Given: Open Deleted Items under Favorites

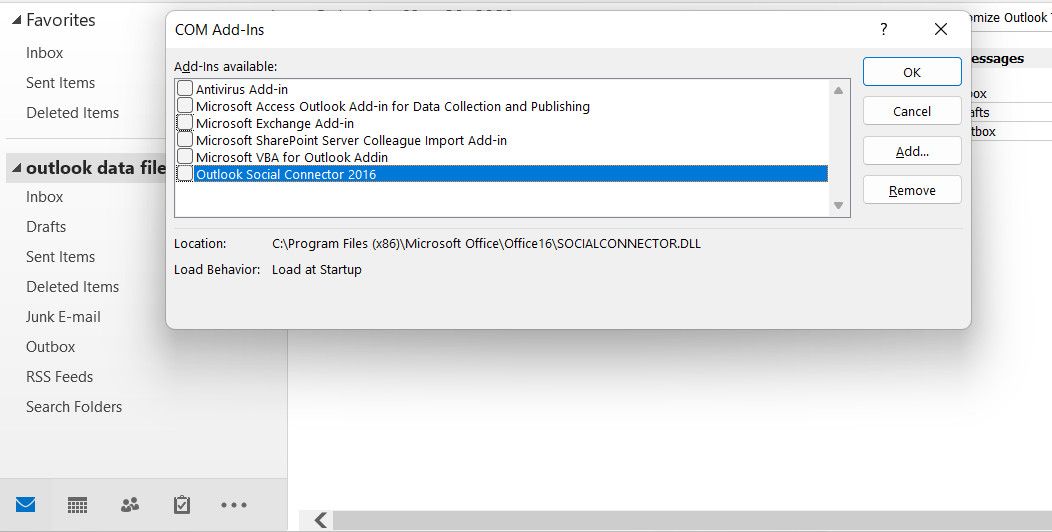Looking at the screenshot, I should click(x=72, y=113).
